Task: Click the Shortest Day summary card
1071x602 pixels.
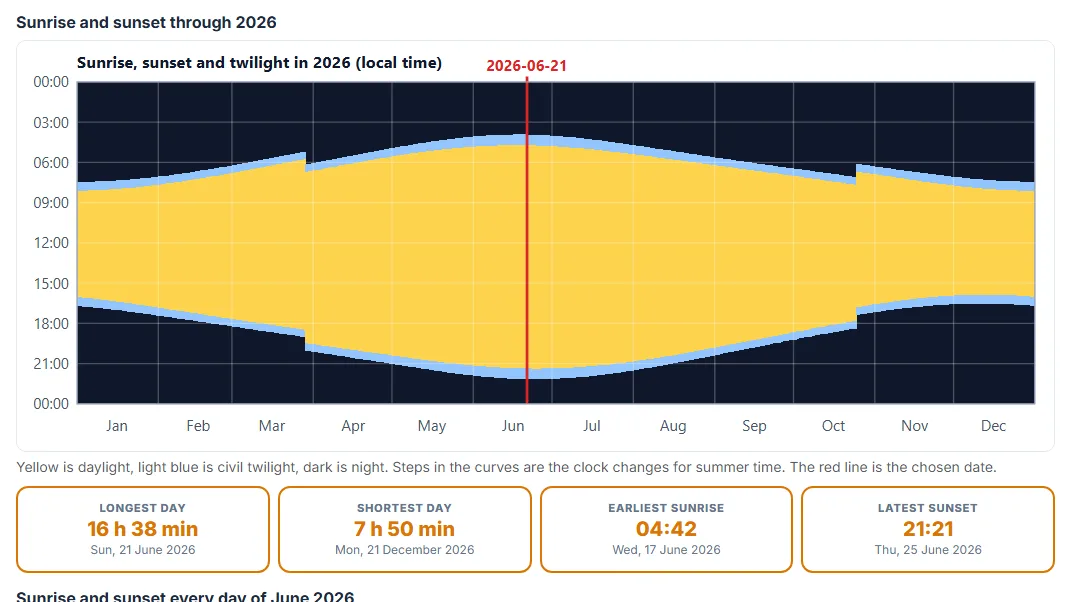Action: coord(404,530)
